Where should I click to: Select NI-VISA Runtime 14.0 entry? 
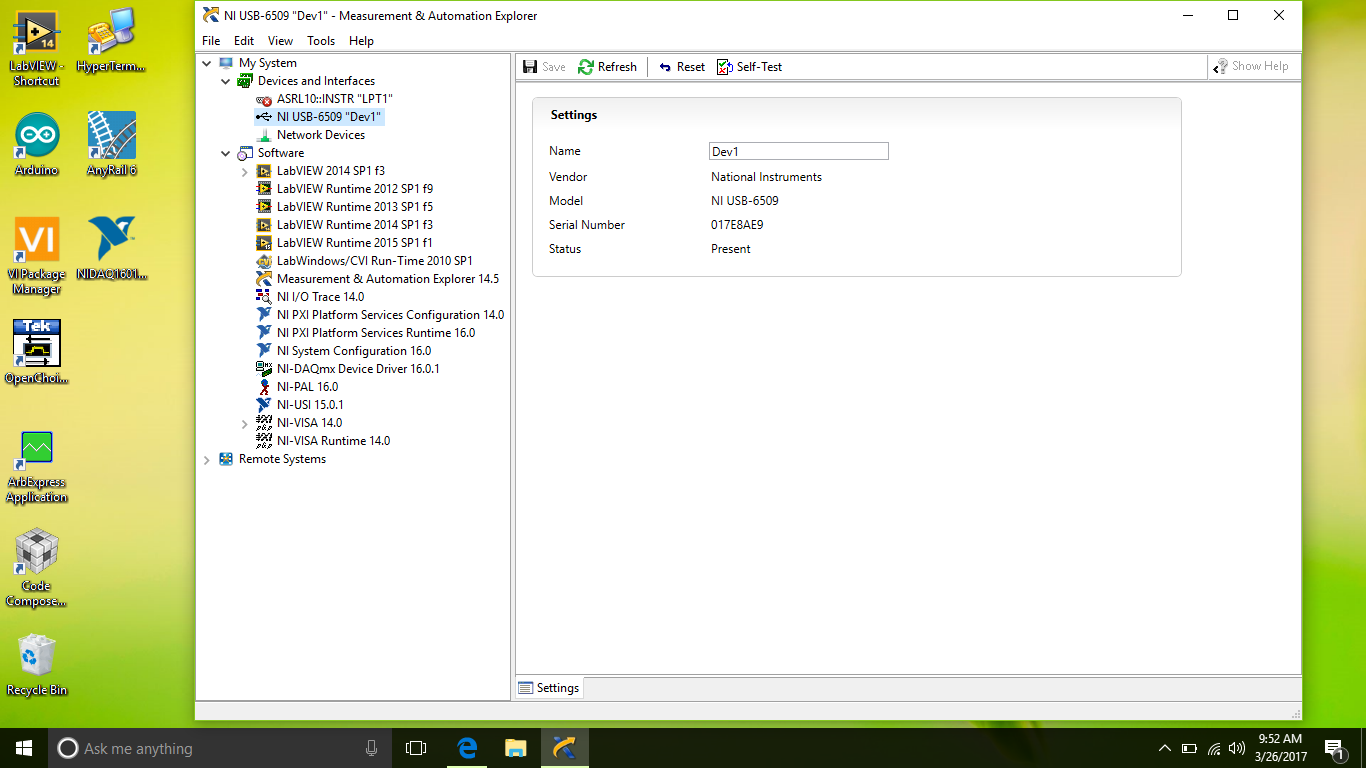pos(334,441)
